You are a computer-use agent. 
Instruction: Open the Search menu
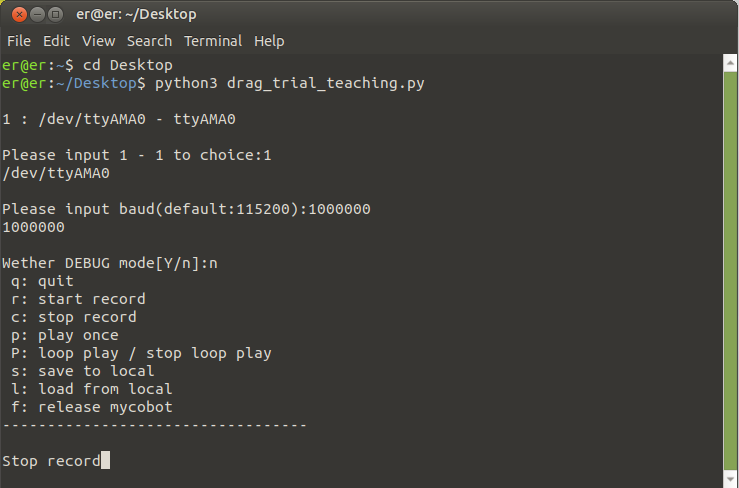point(150,41)
